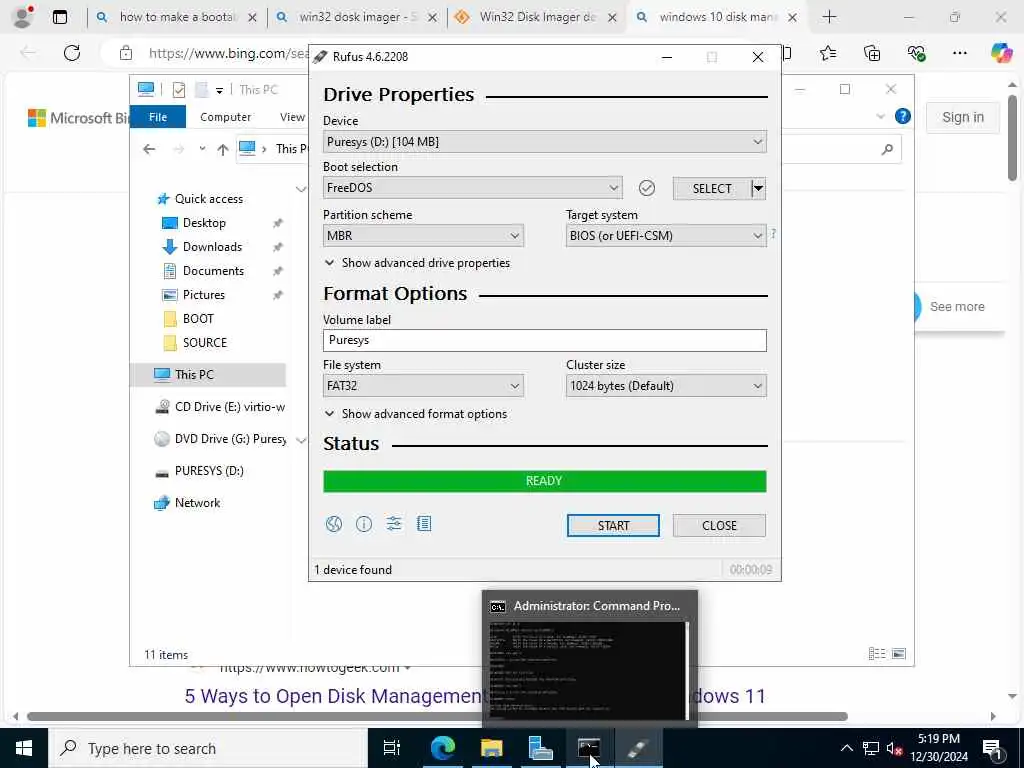Open the Boot selection FreeDOS dropdown
1024x768 pixels.
coord(473,188)
